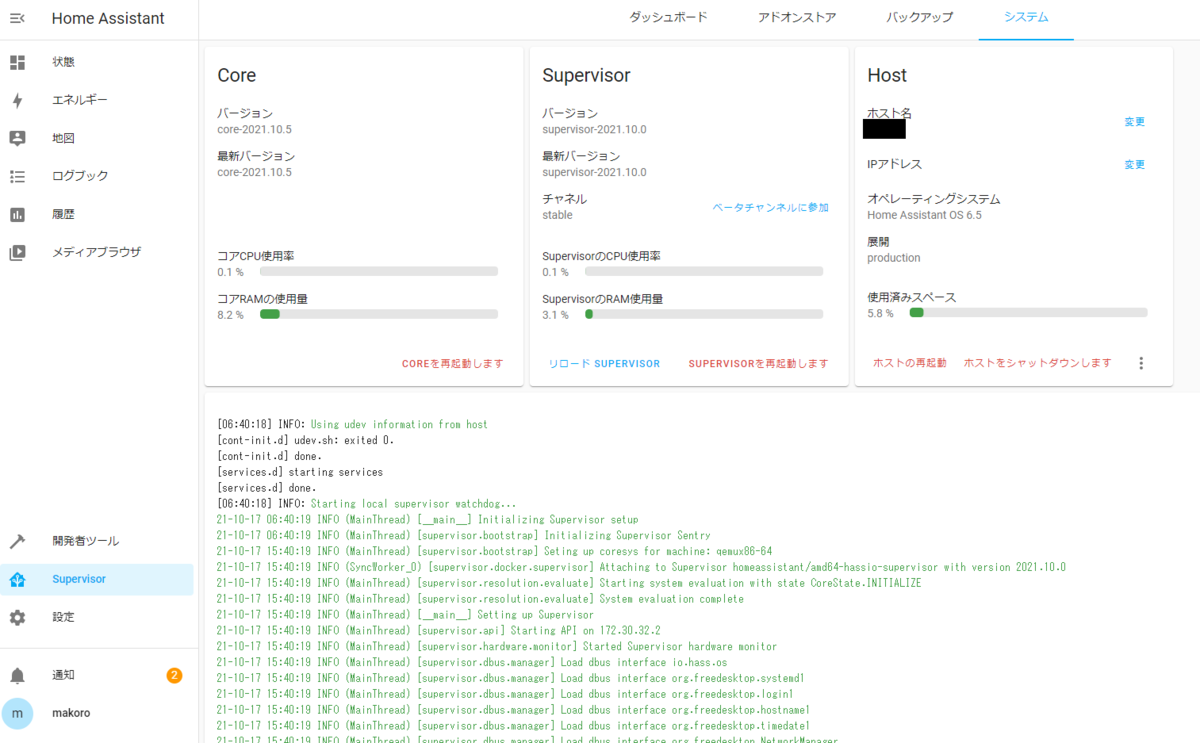
Task: Click the Home Assistant title
Action: pyautogui.click(x=108, y=18)
